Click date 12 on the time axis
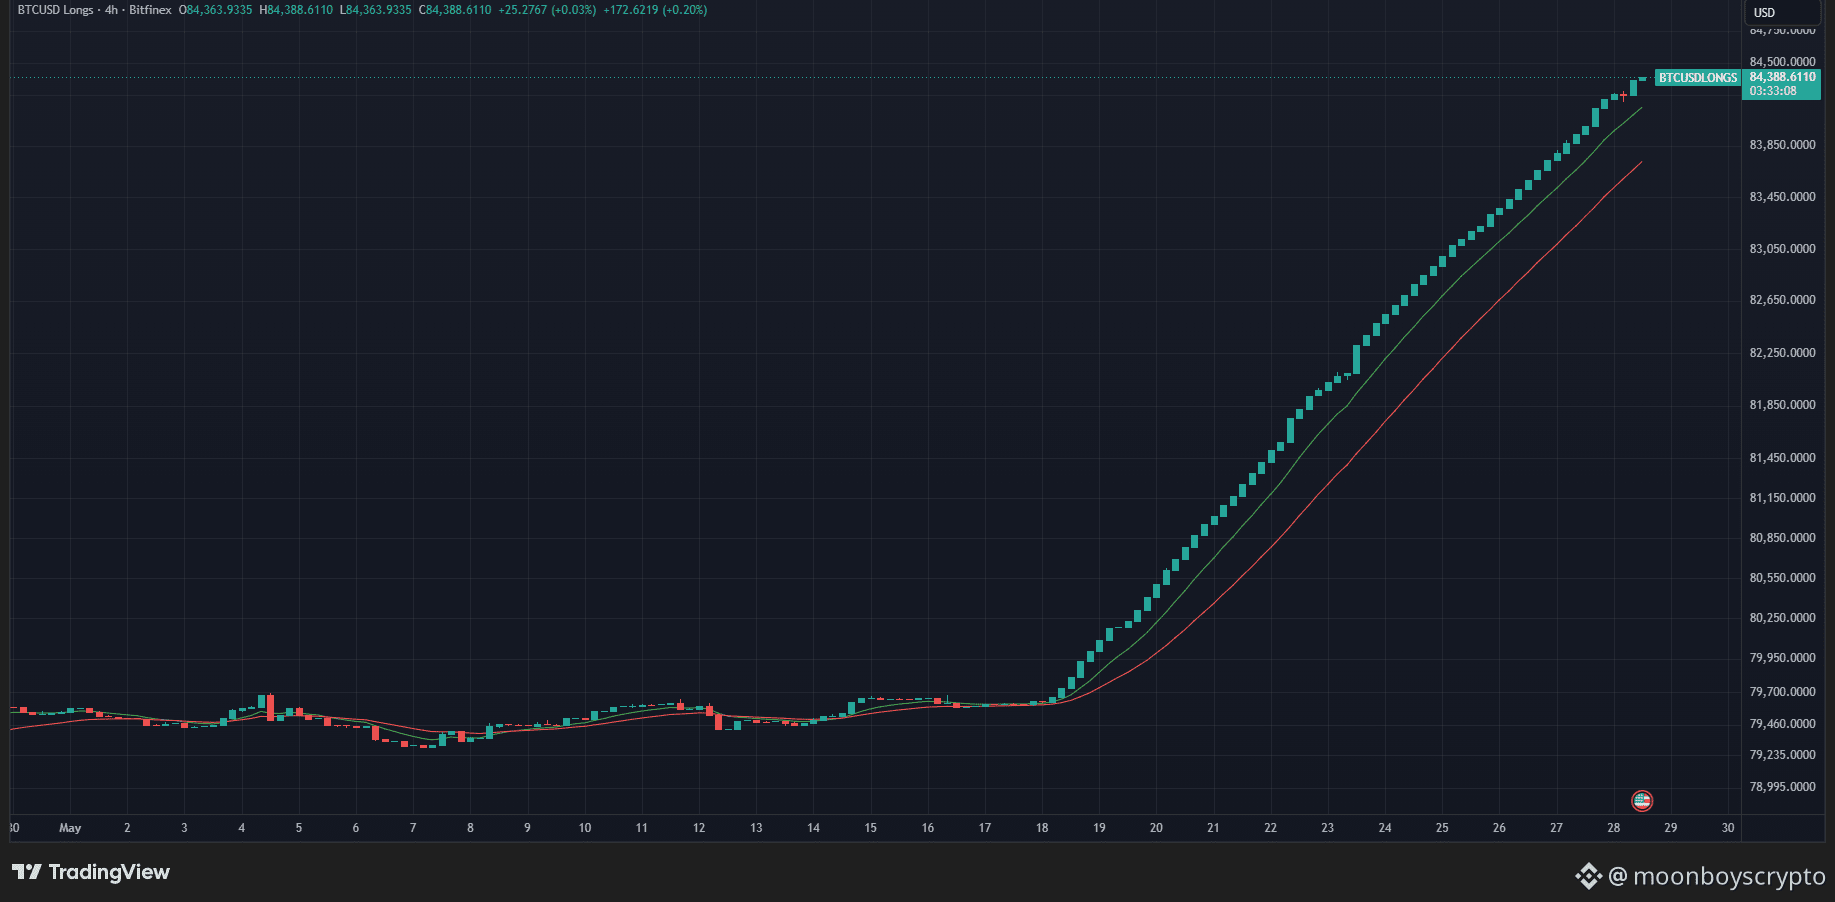Image resolution: width=1835 pixels, height=902 pixels. [x=699, y=828]
